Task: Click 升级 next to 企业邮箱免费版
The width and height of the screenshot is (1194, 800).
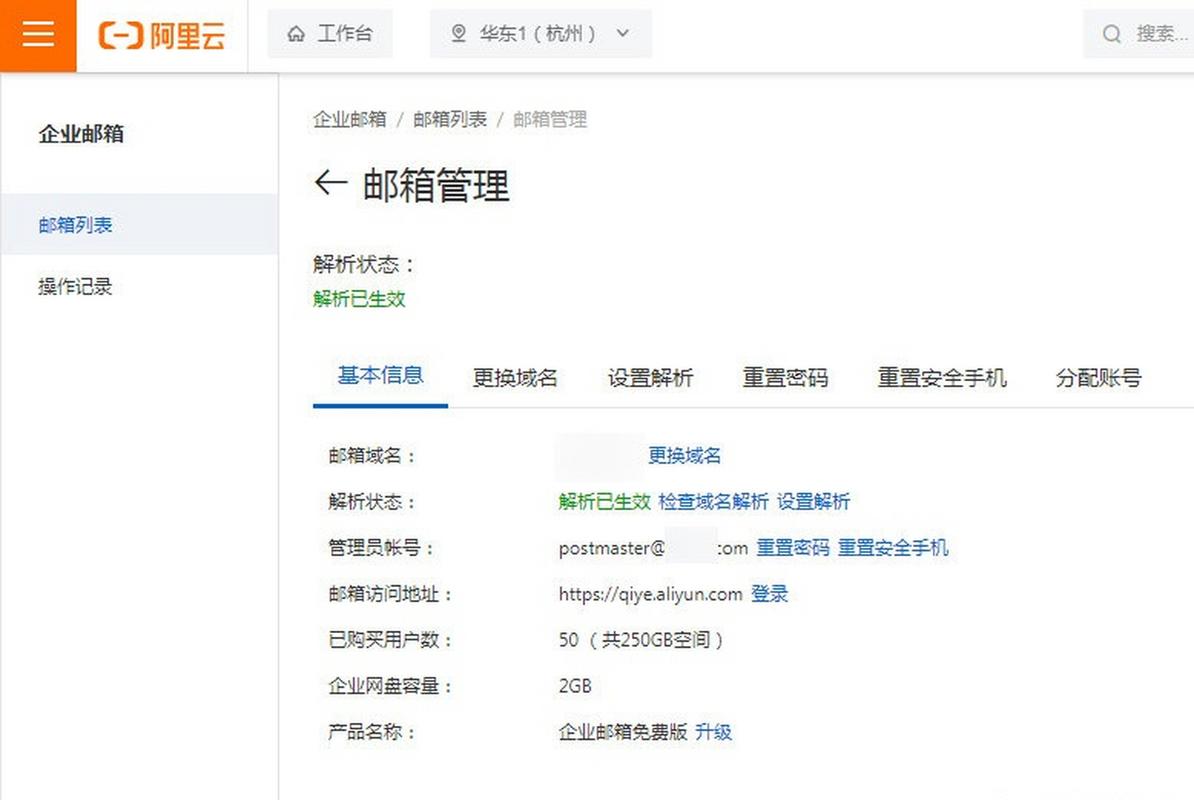Action: 713,732
